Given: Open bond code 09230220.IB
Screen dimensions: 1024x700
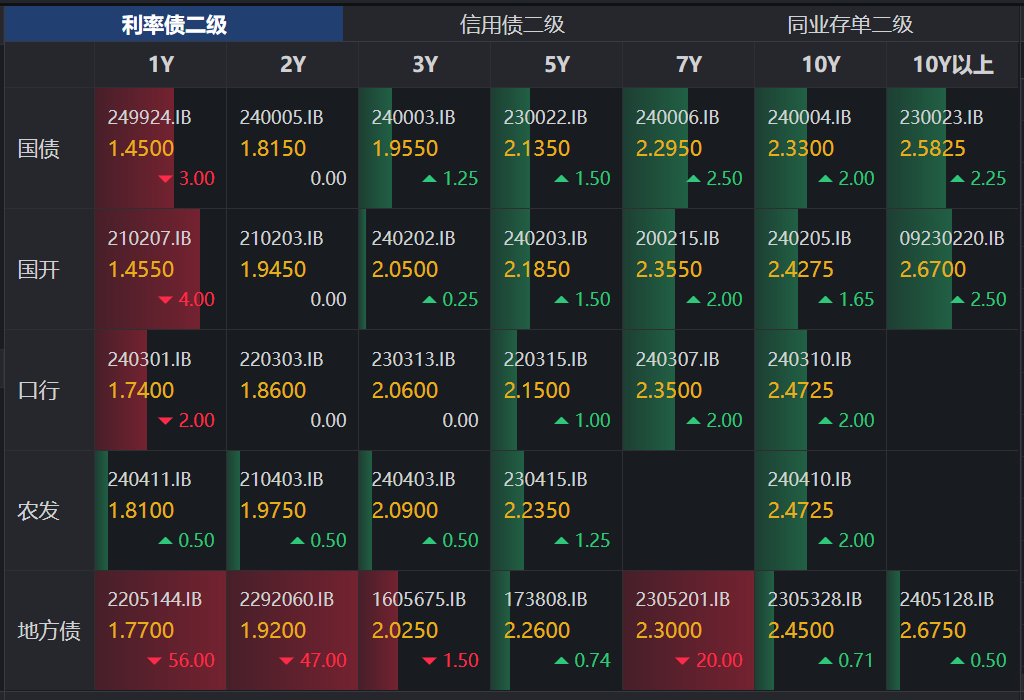Looking at the screenshot, I should coord(951,239).
